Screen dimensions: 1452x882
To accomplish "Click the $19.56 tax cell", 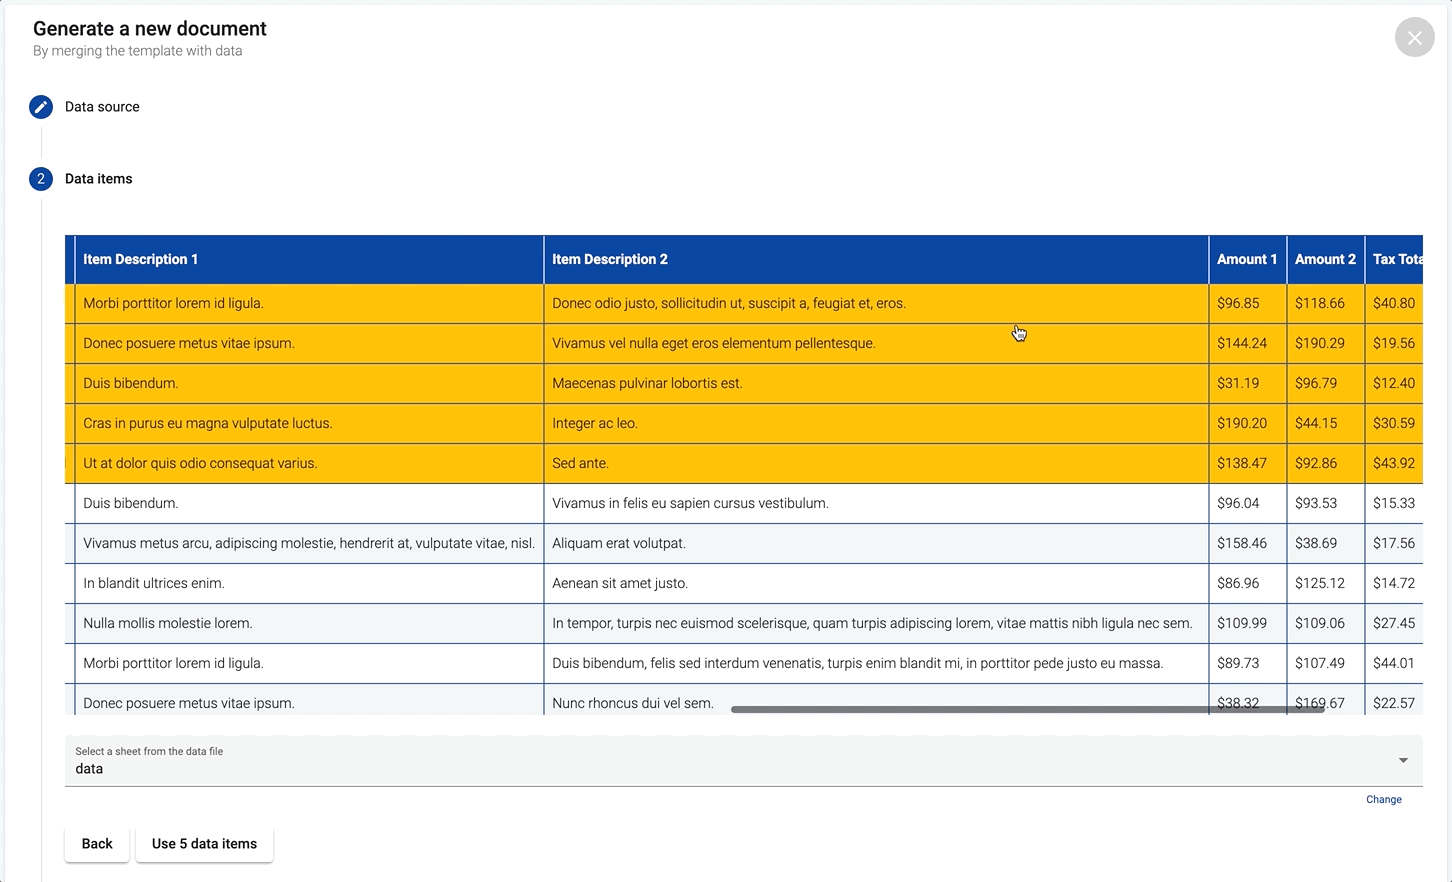I will (1394, 344).
